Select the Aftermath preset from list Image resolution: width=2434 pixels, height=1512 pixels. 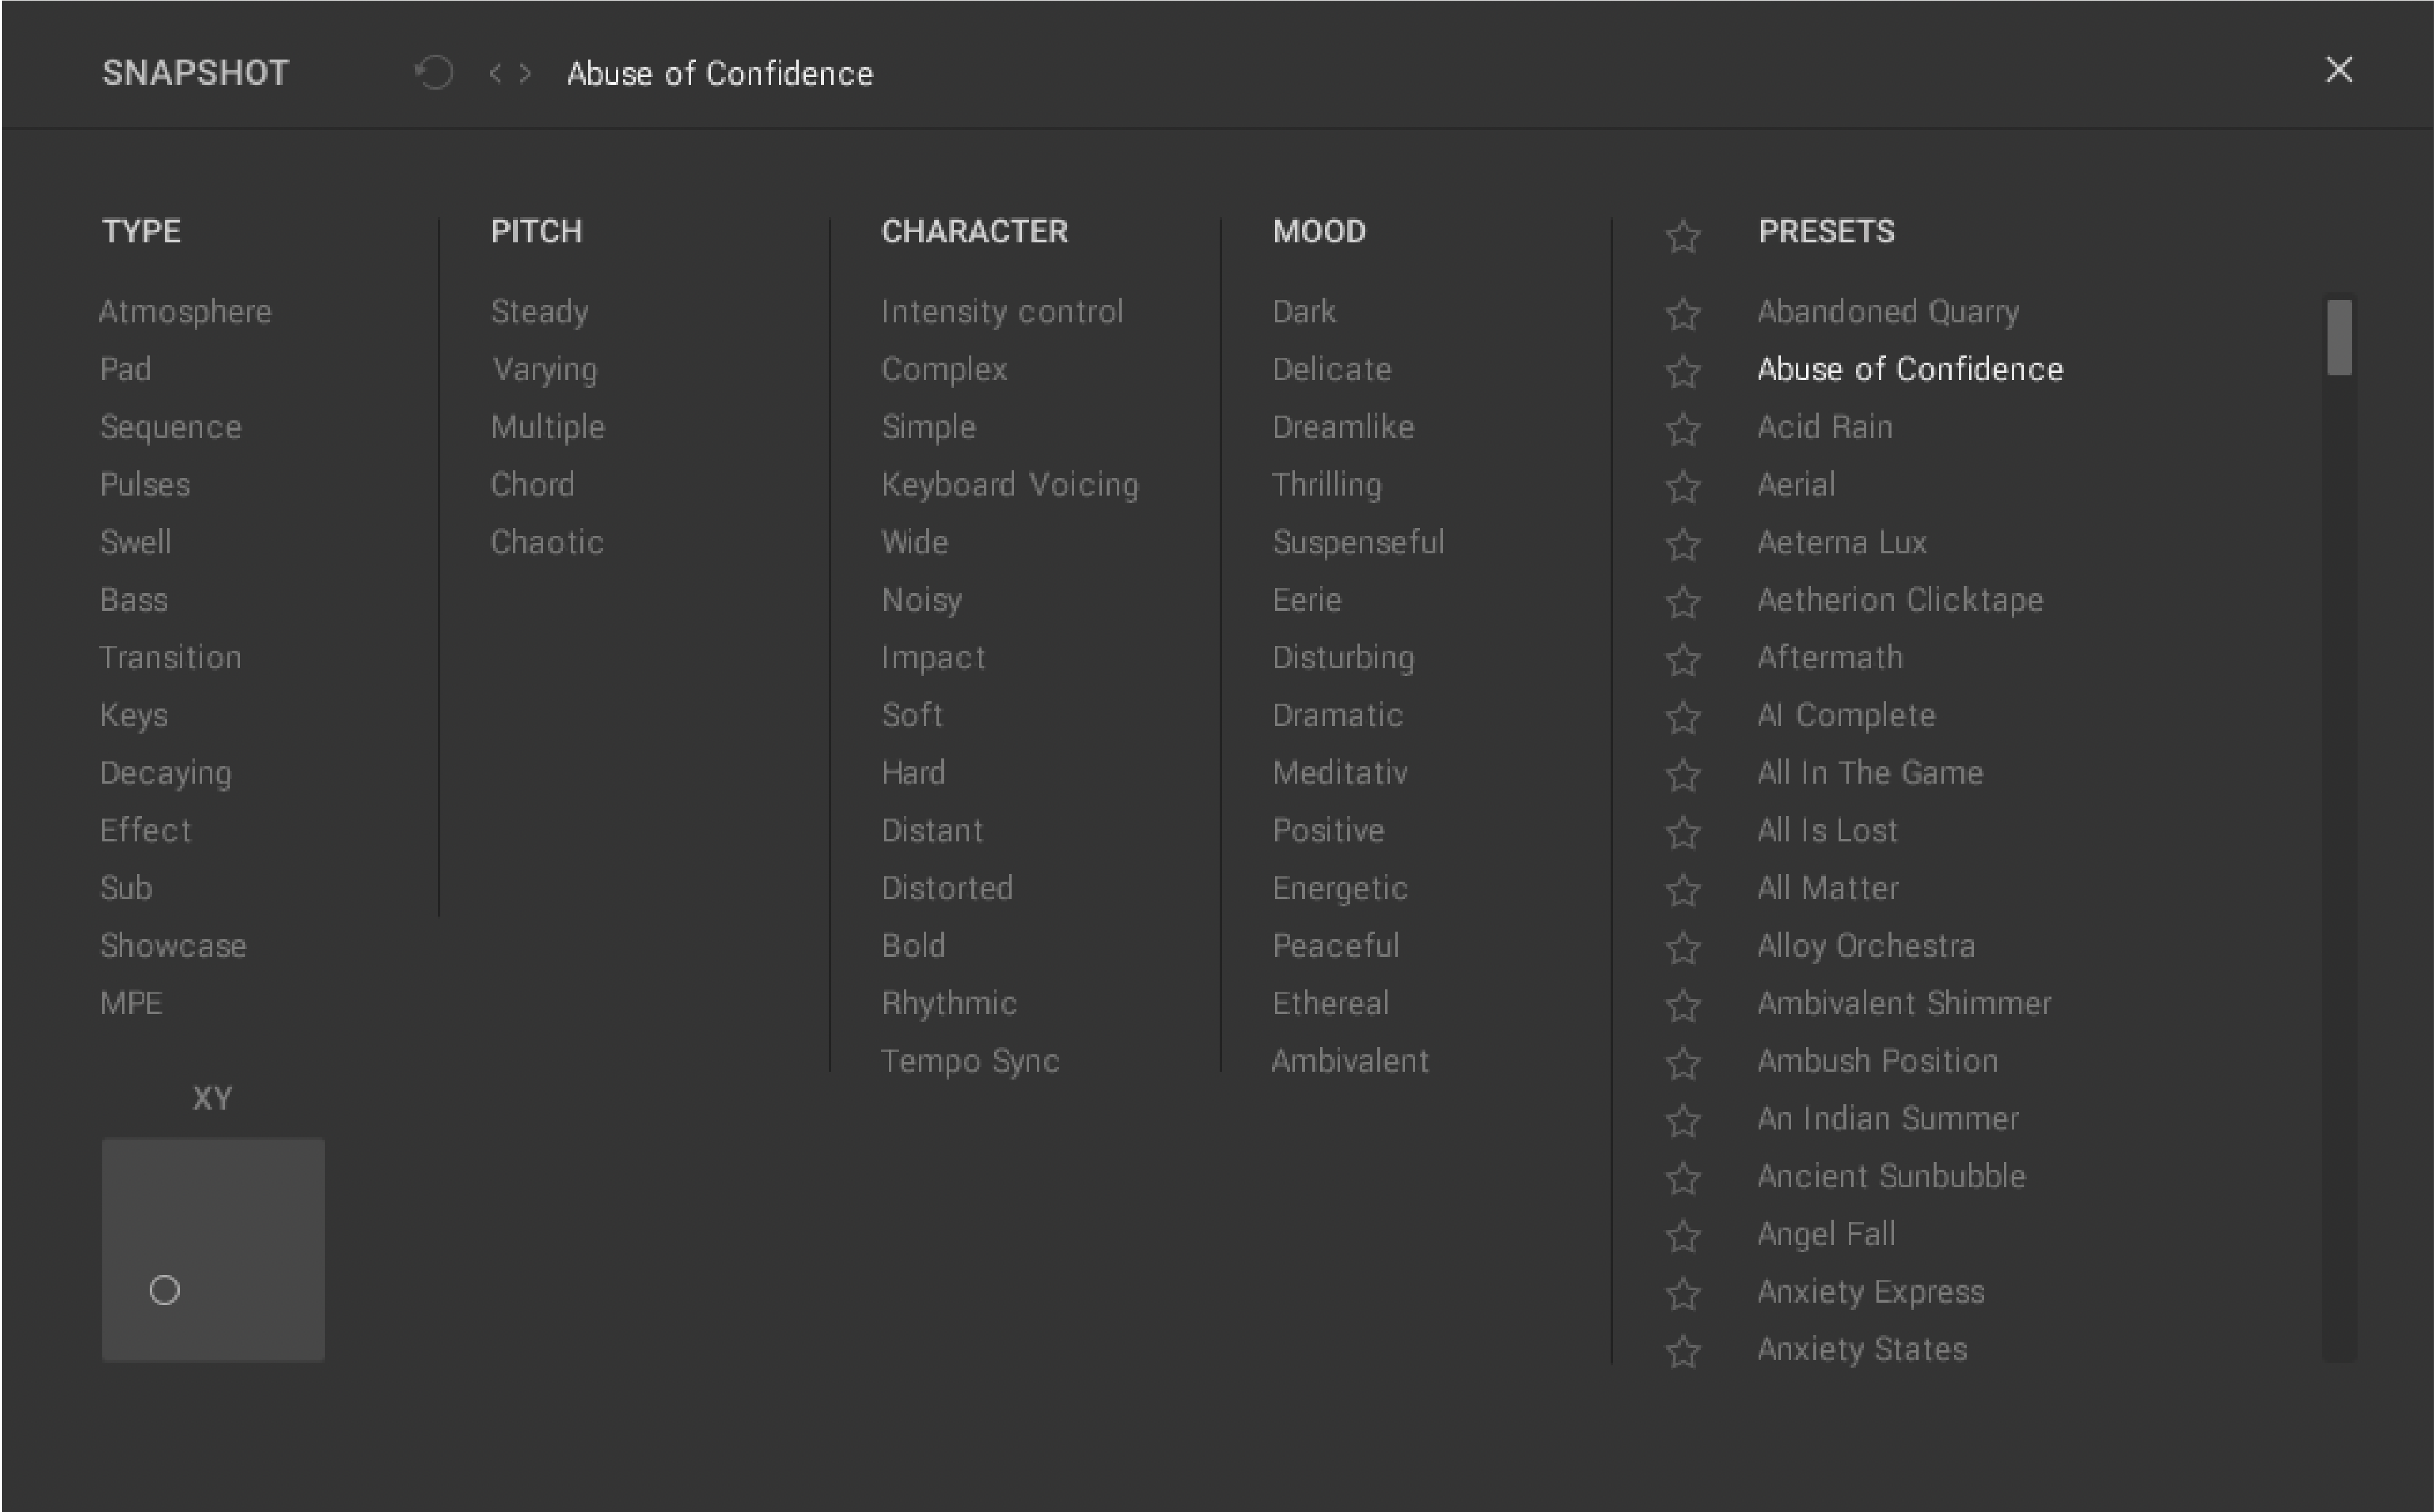tap(1829, 657)
